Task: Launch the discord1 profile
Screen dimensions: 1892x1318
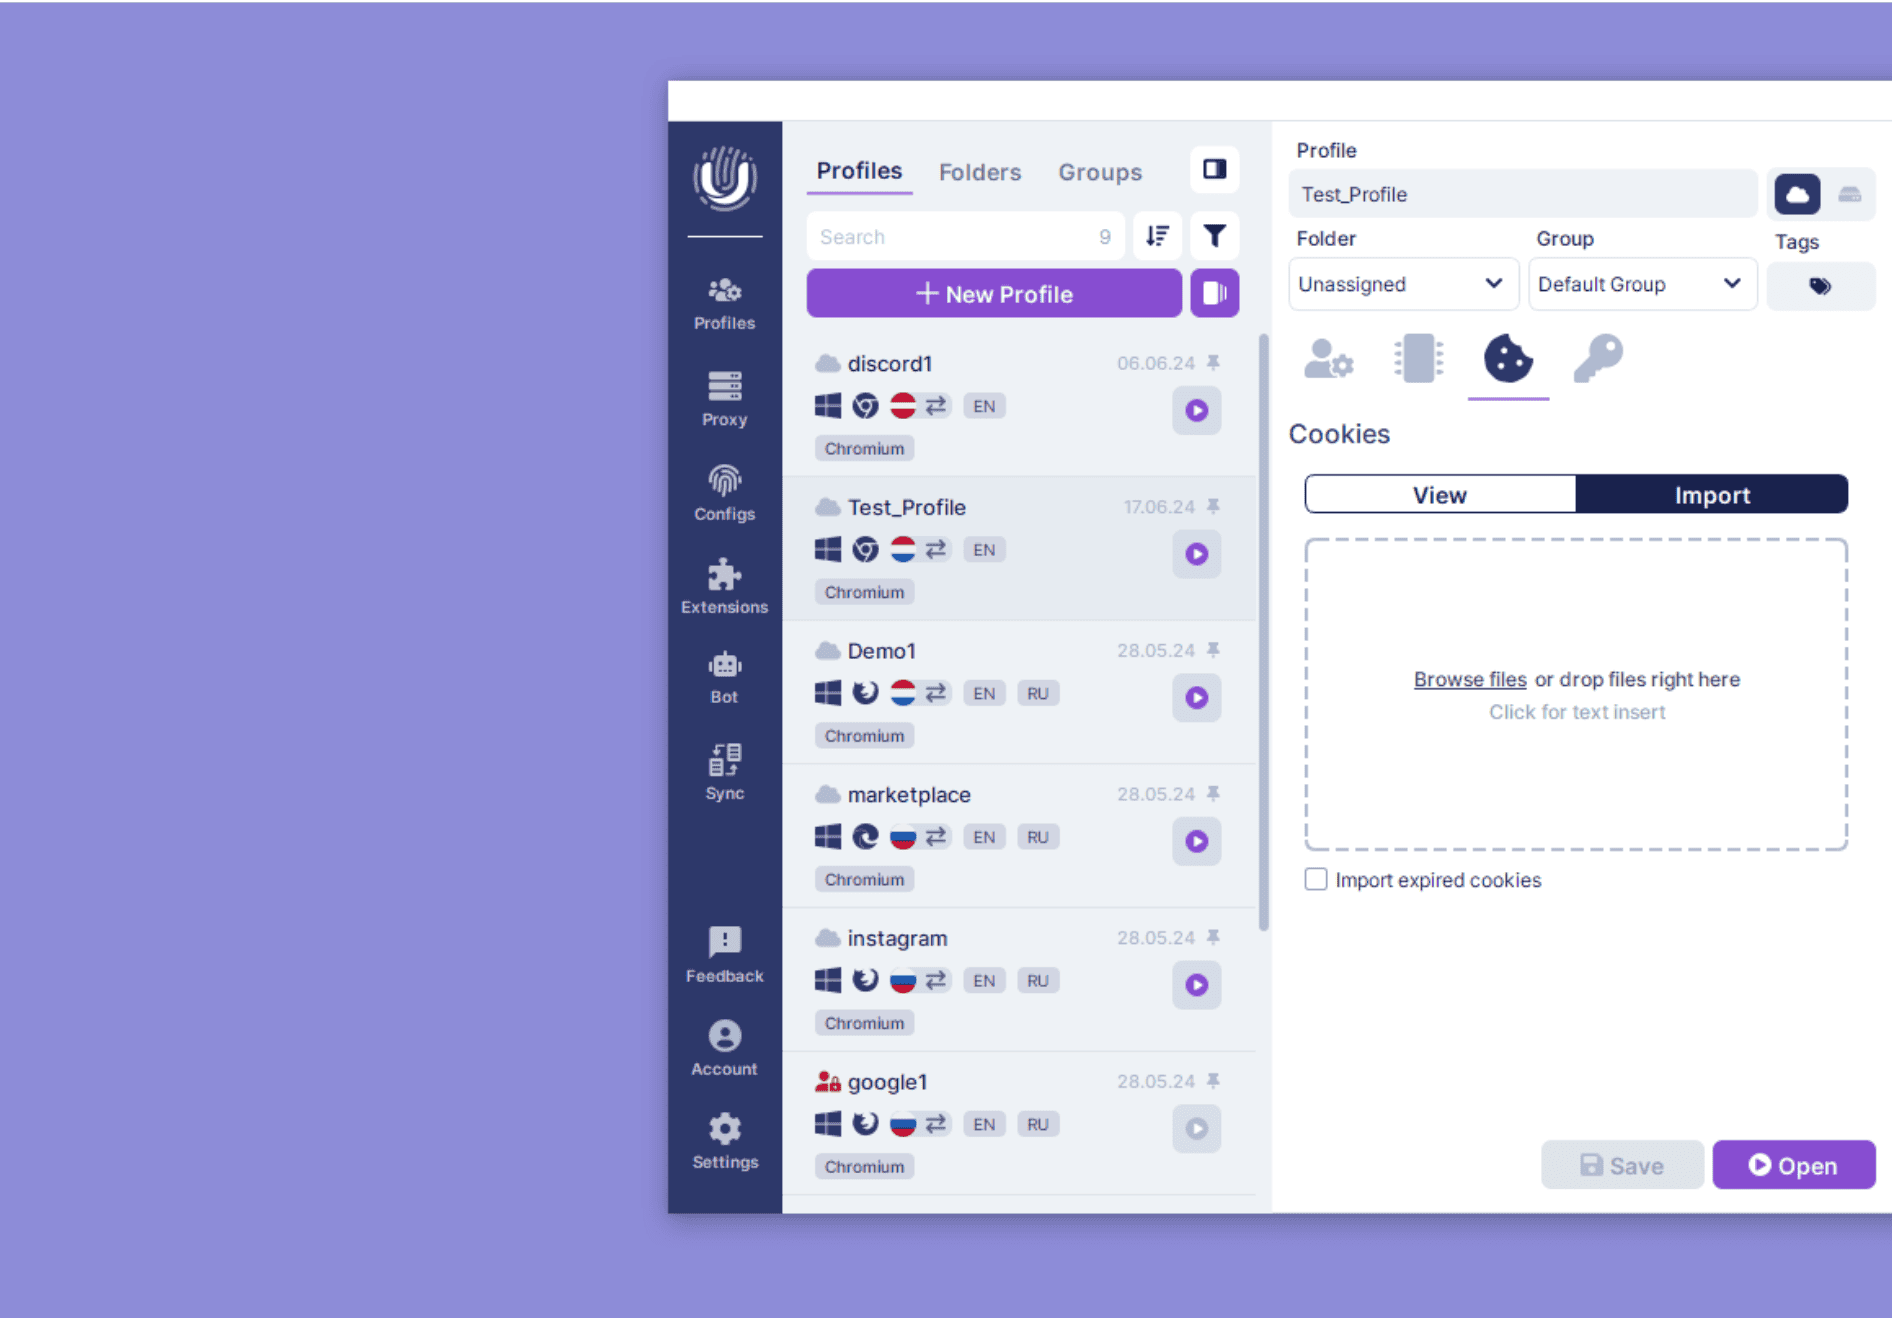Action: 1196,410
